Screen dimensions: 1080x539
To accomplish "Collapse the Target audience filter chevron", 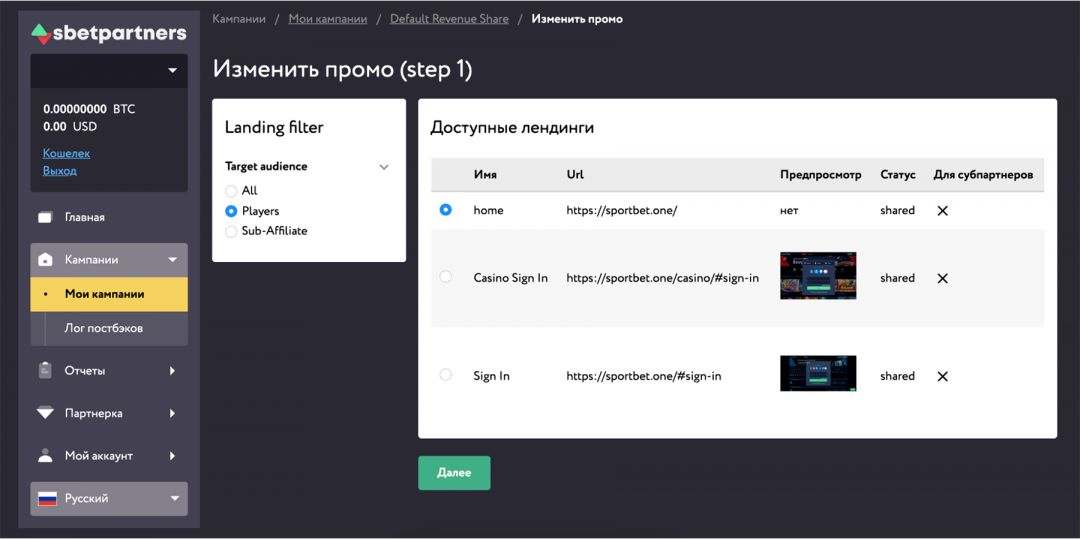I will pyautogui.click(x=384, y=167).
